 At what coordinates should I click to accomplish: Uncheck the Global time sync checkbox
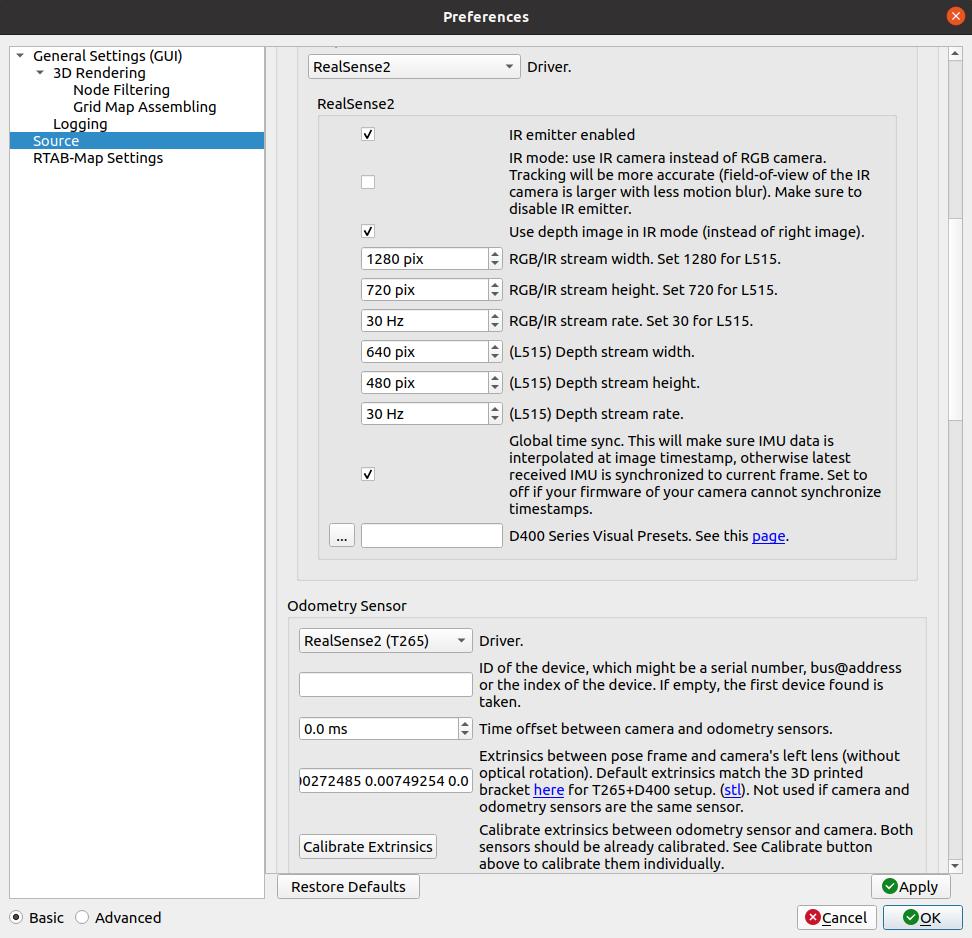[368, 474]
